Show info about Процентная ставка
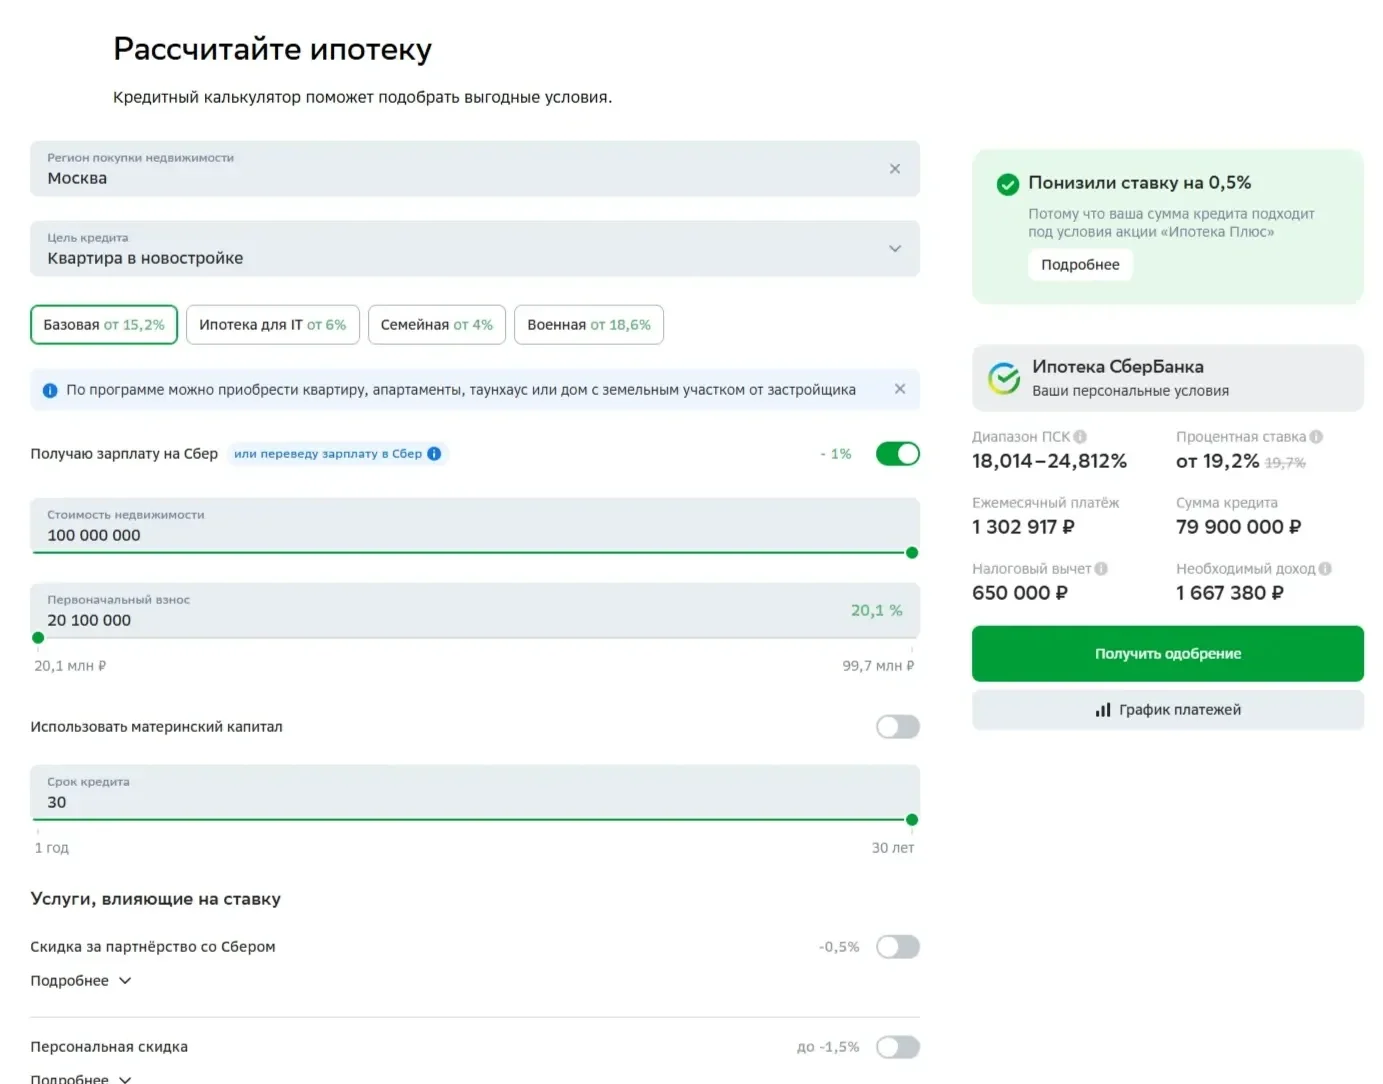 tap(1316, 437)
